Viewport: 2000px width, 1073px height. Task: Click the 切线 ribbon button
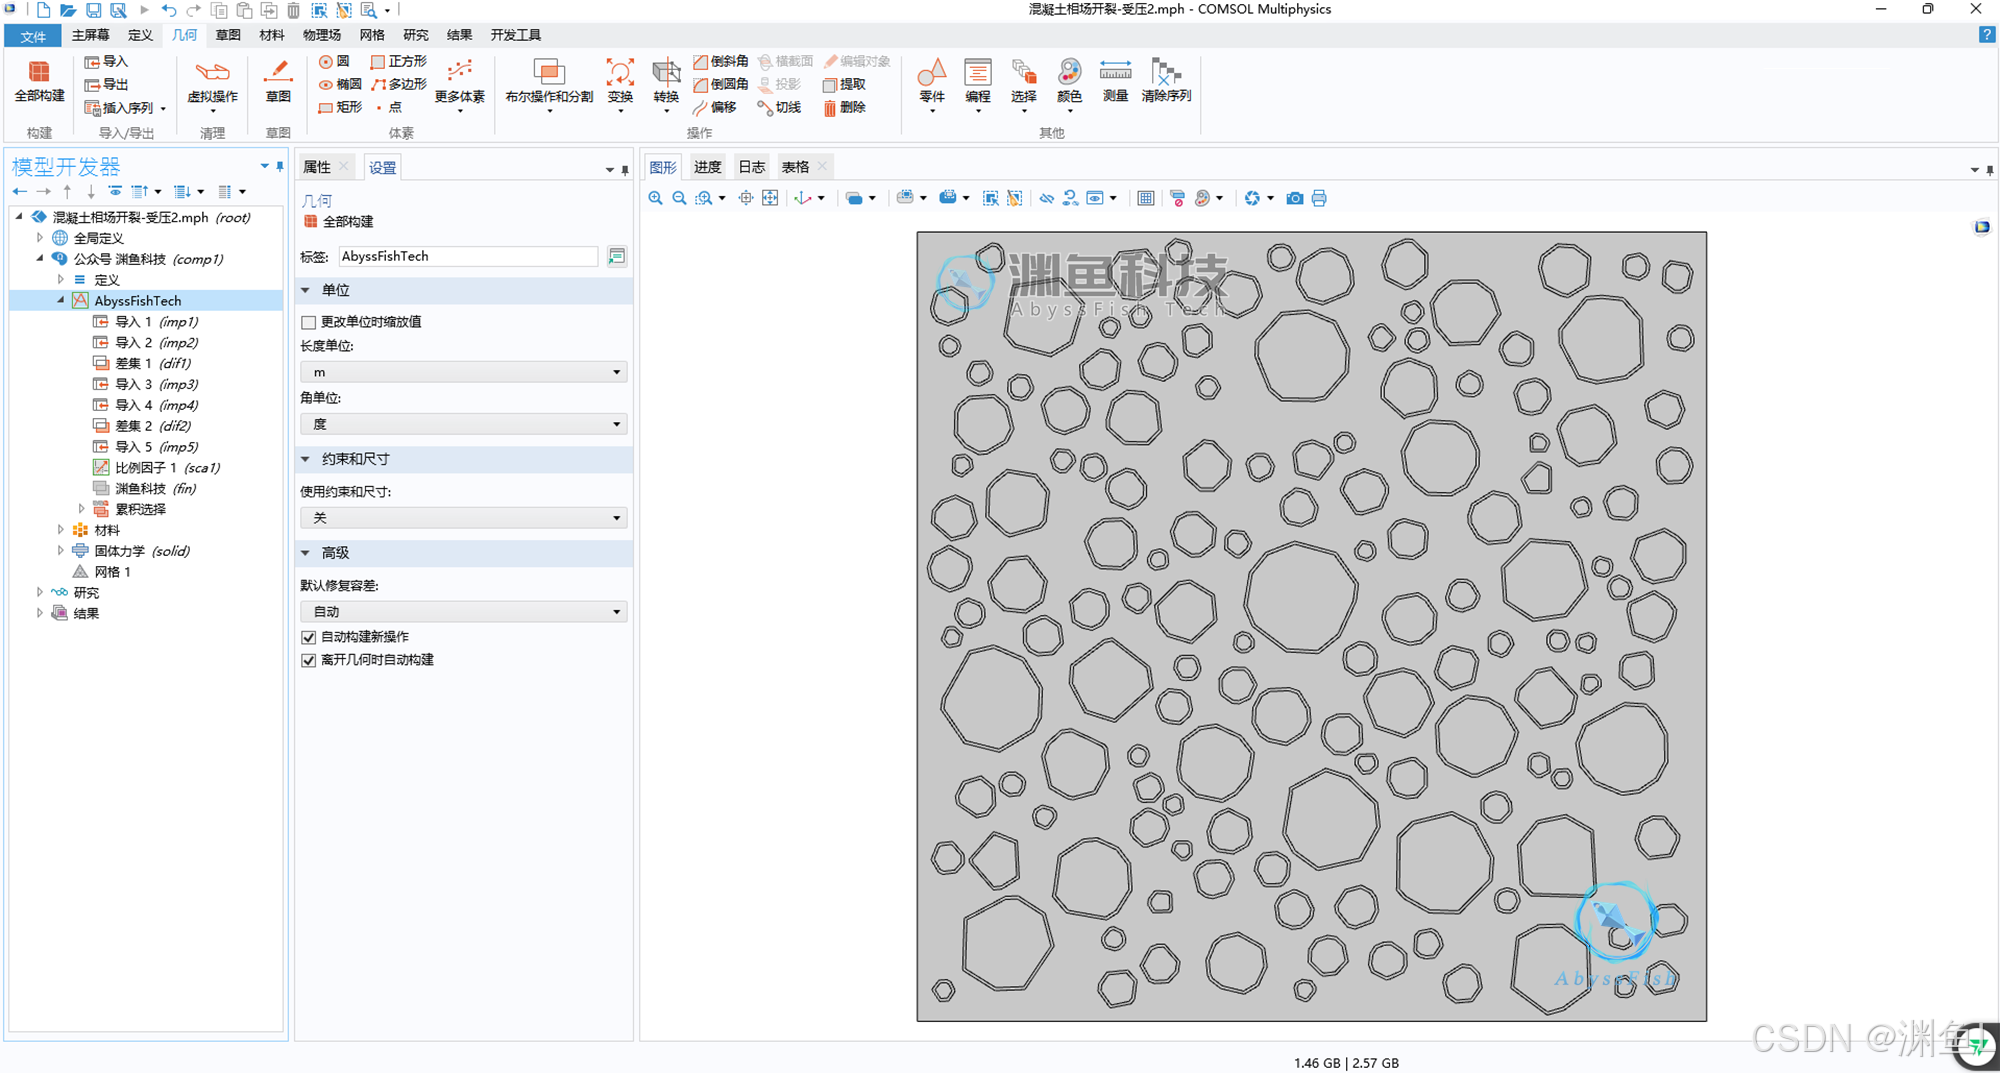pos(780,107)
